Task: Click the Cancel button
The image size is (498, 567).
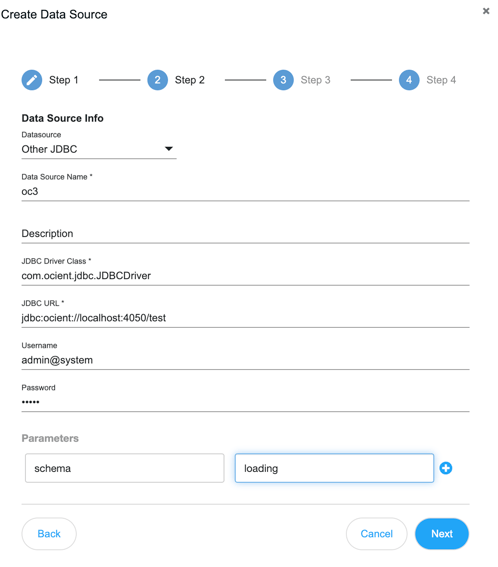Action: click(x=376, y=534)
